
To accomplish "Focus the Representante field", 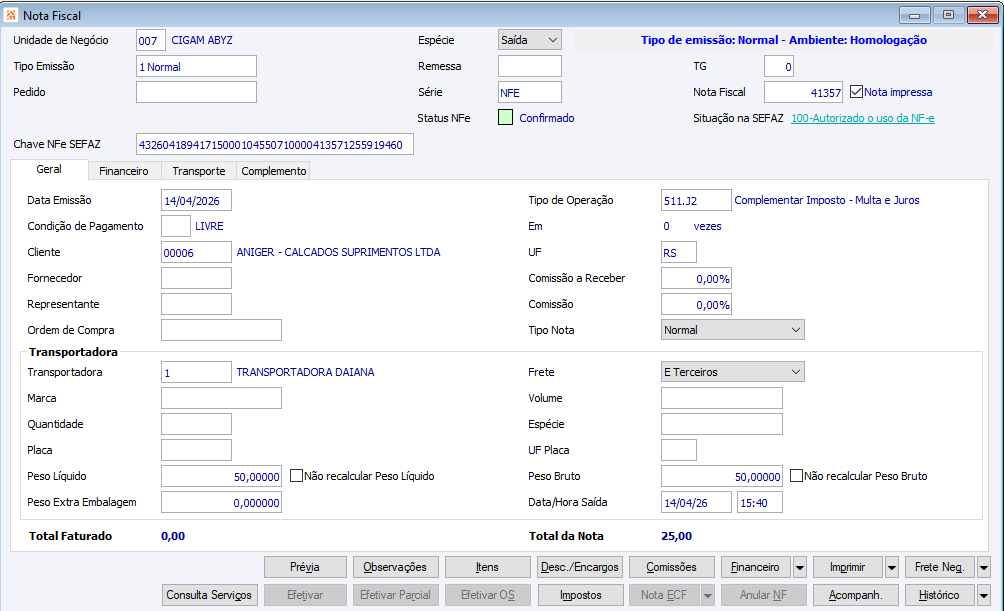I will (196, 304).
